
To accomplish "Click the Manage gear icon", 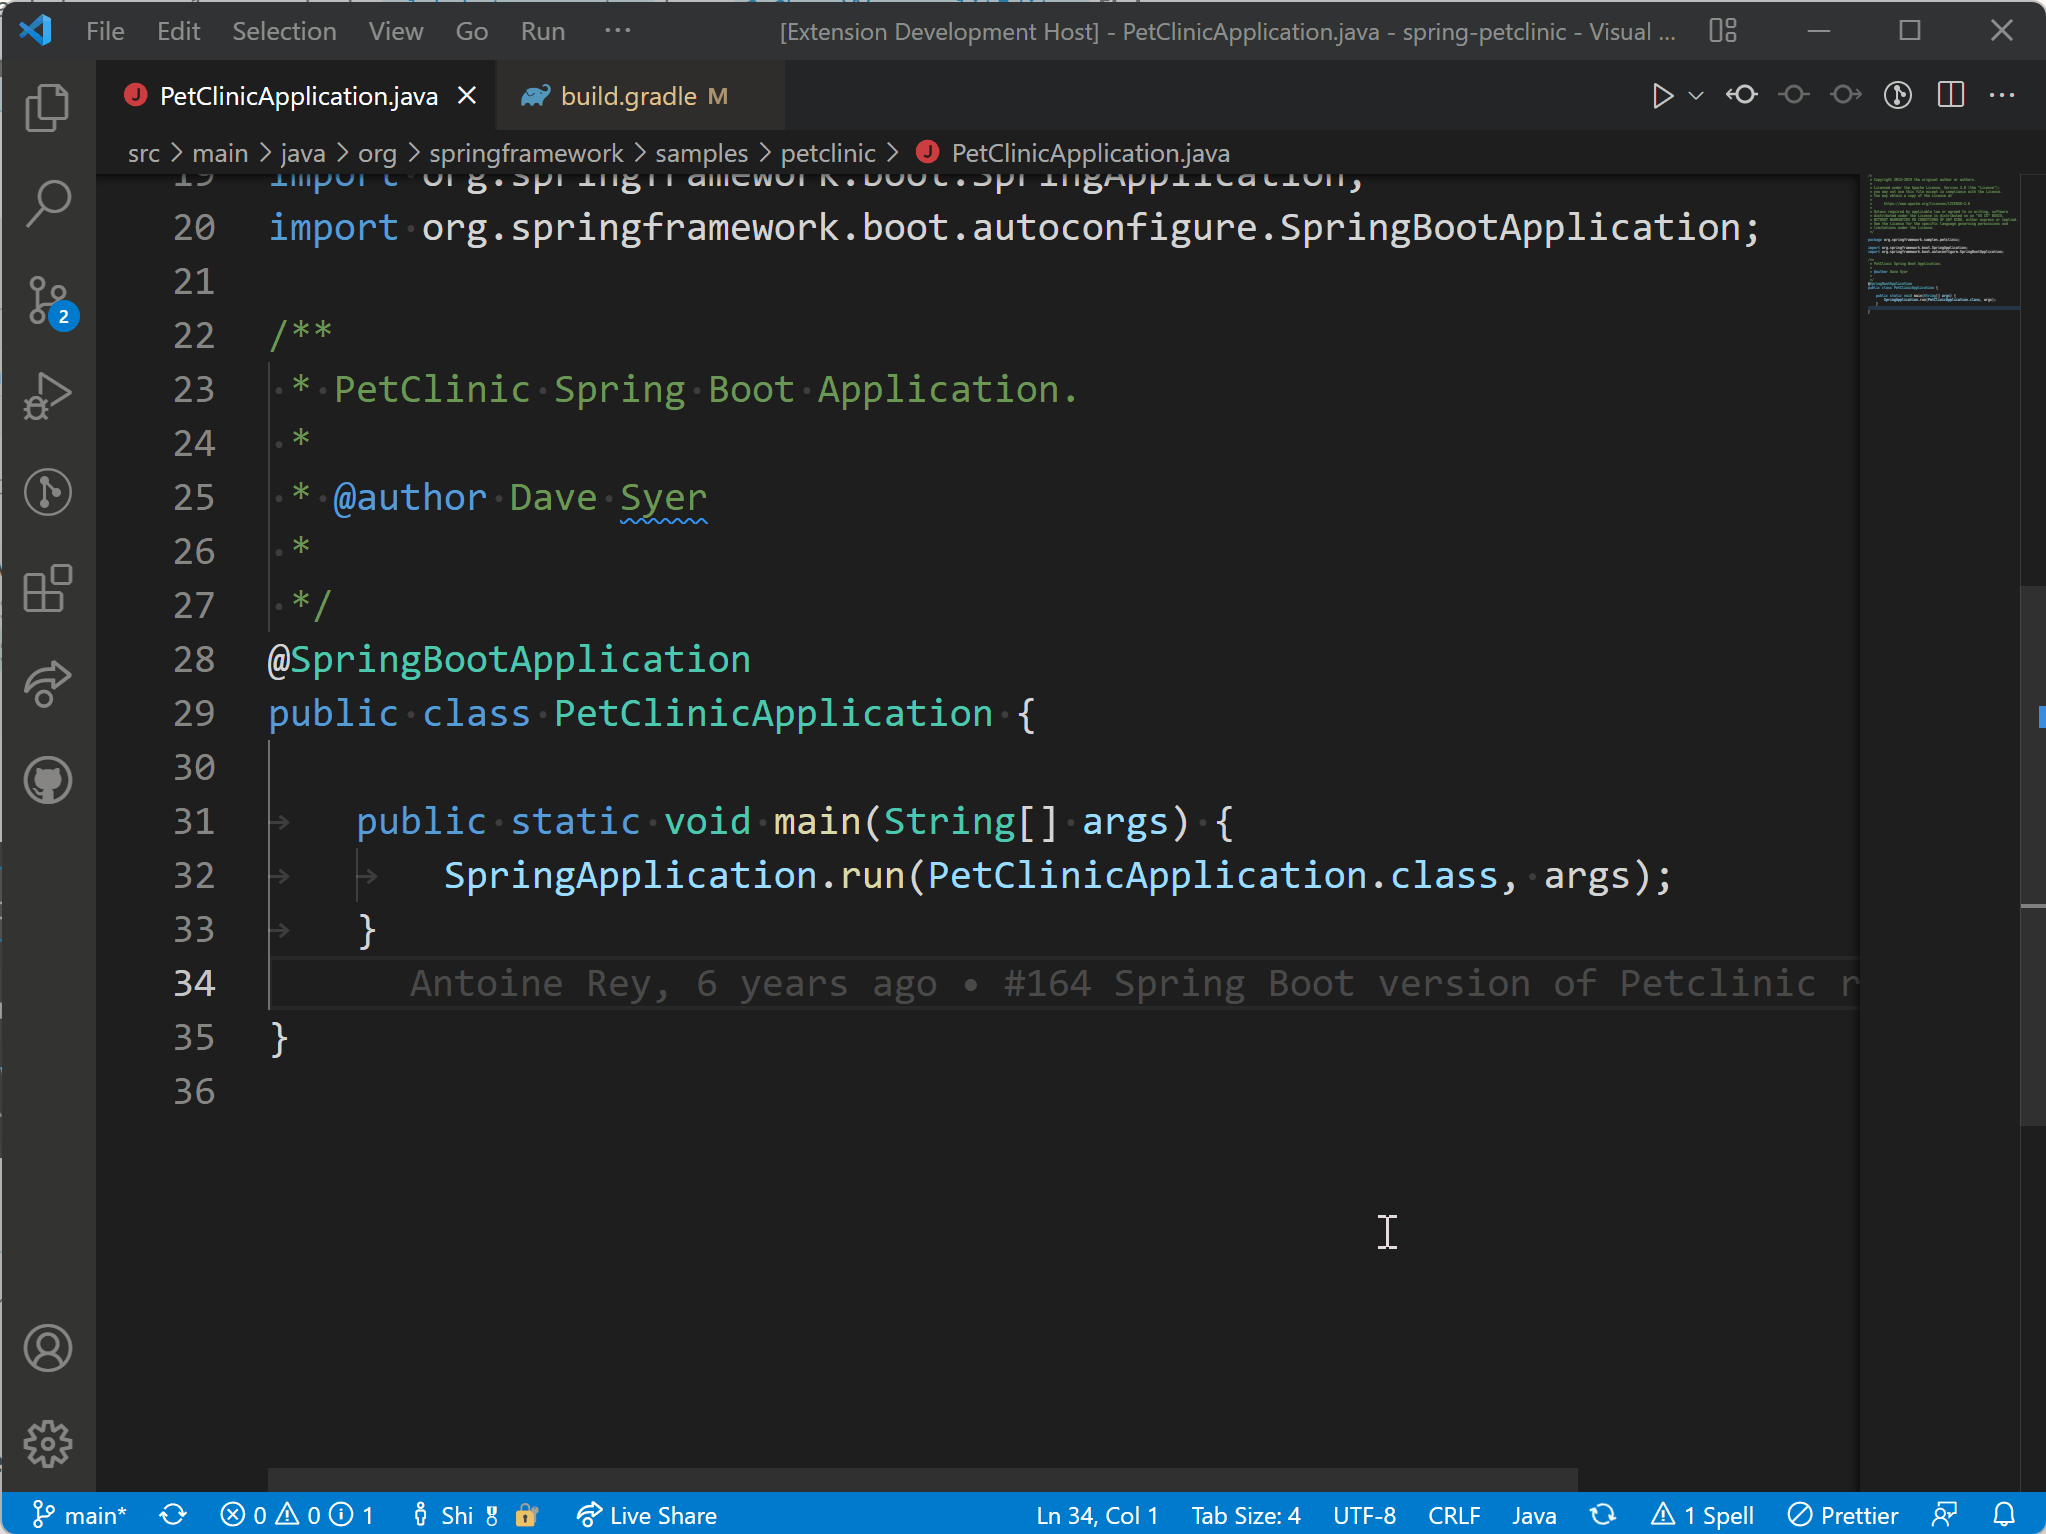I will click(47, 1444).
